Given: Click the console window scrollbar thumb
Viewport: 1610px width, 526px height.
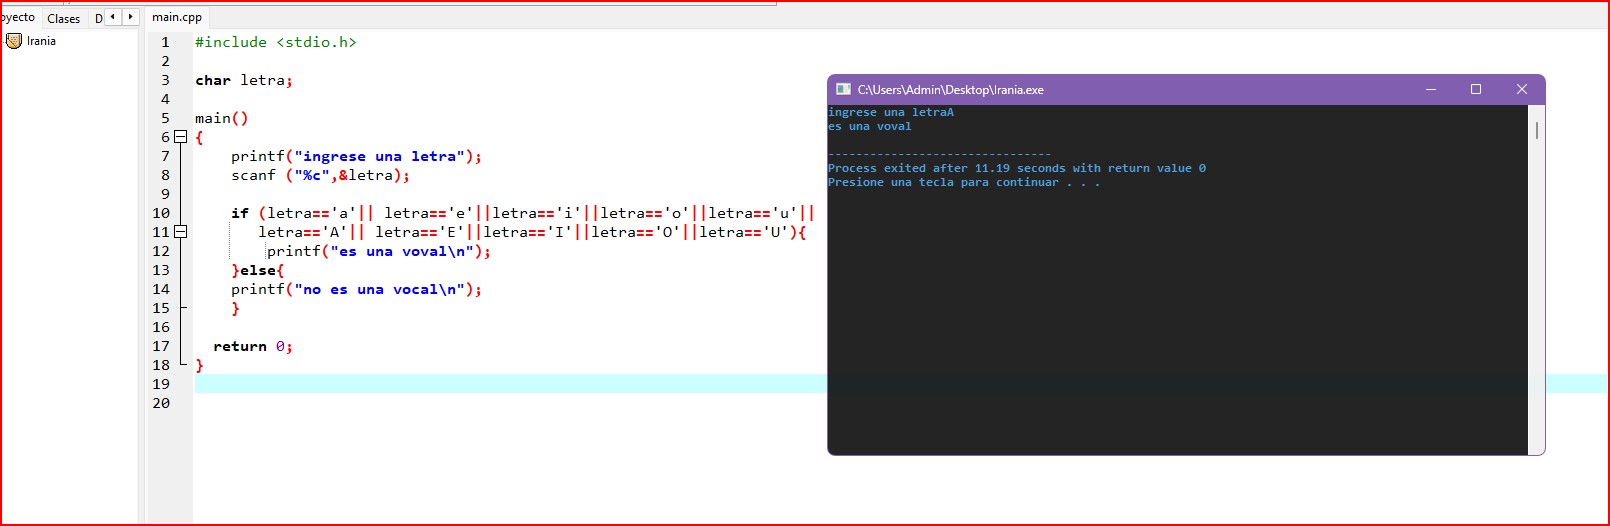Looking at the screenshot, I should pos(1536,131).
